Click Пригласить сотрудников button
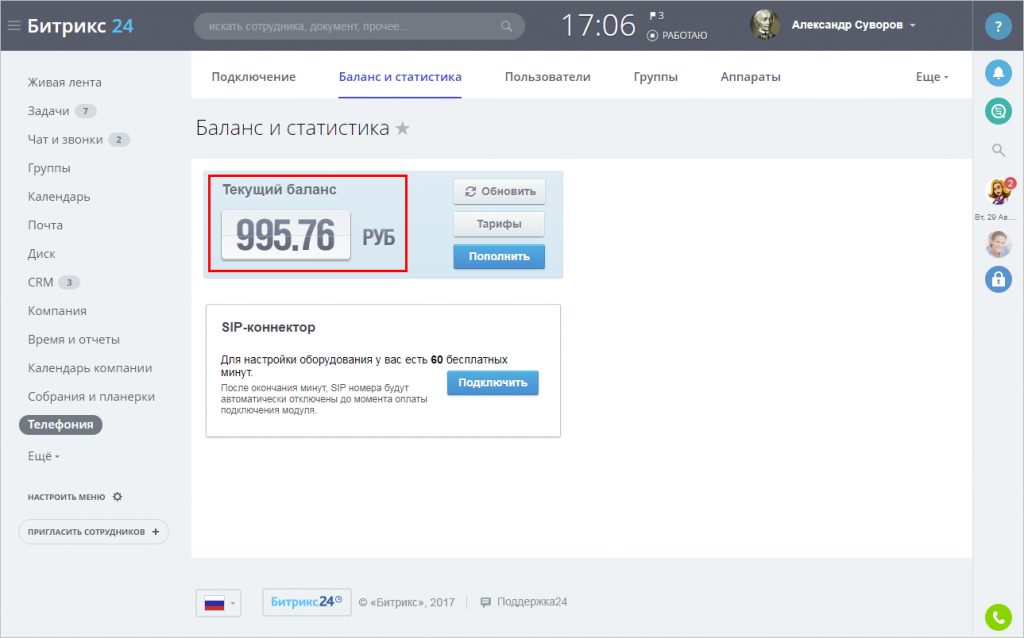1024x638 pixels. pyautogui.click(x=93, y=532)
